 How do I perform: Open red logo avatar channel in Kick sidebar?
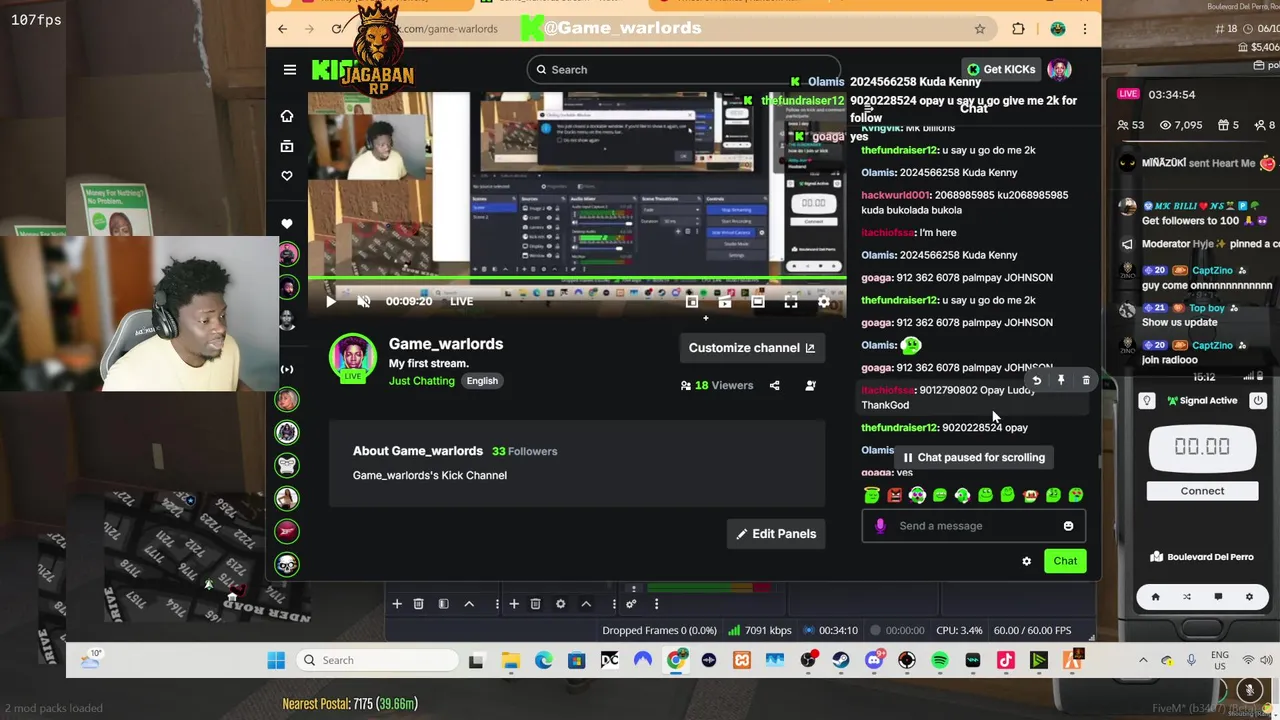[287, 531]
